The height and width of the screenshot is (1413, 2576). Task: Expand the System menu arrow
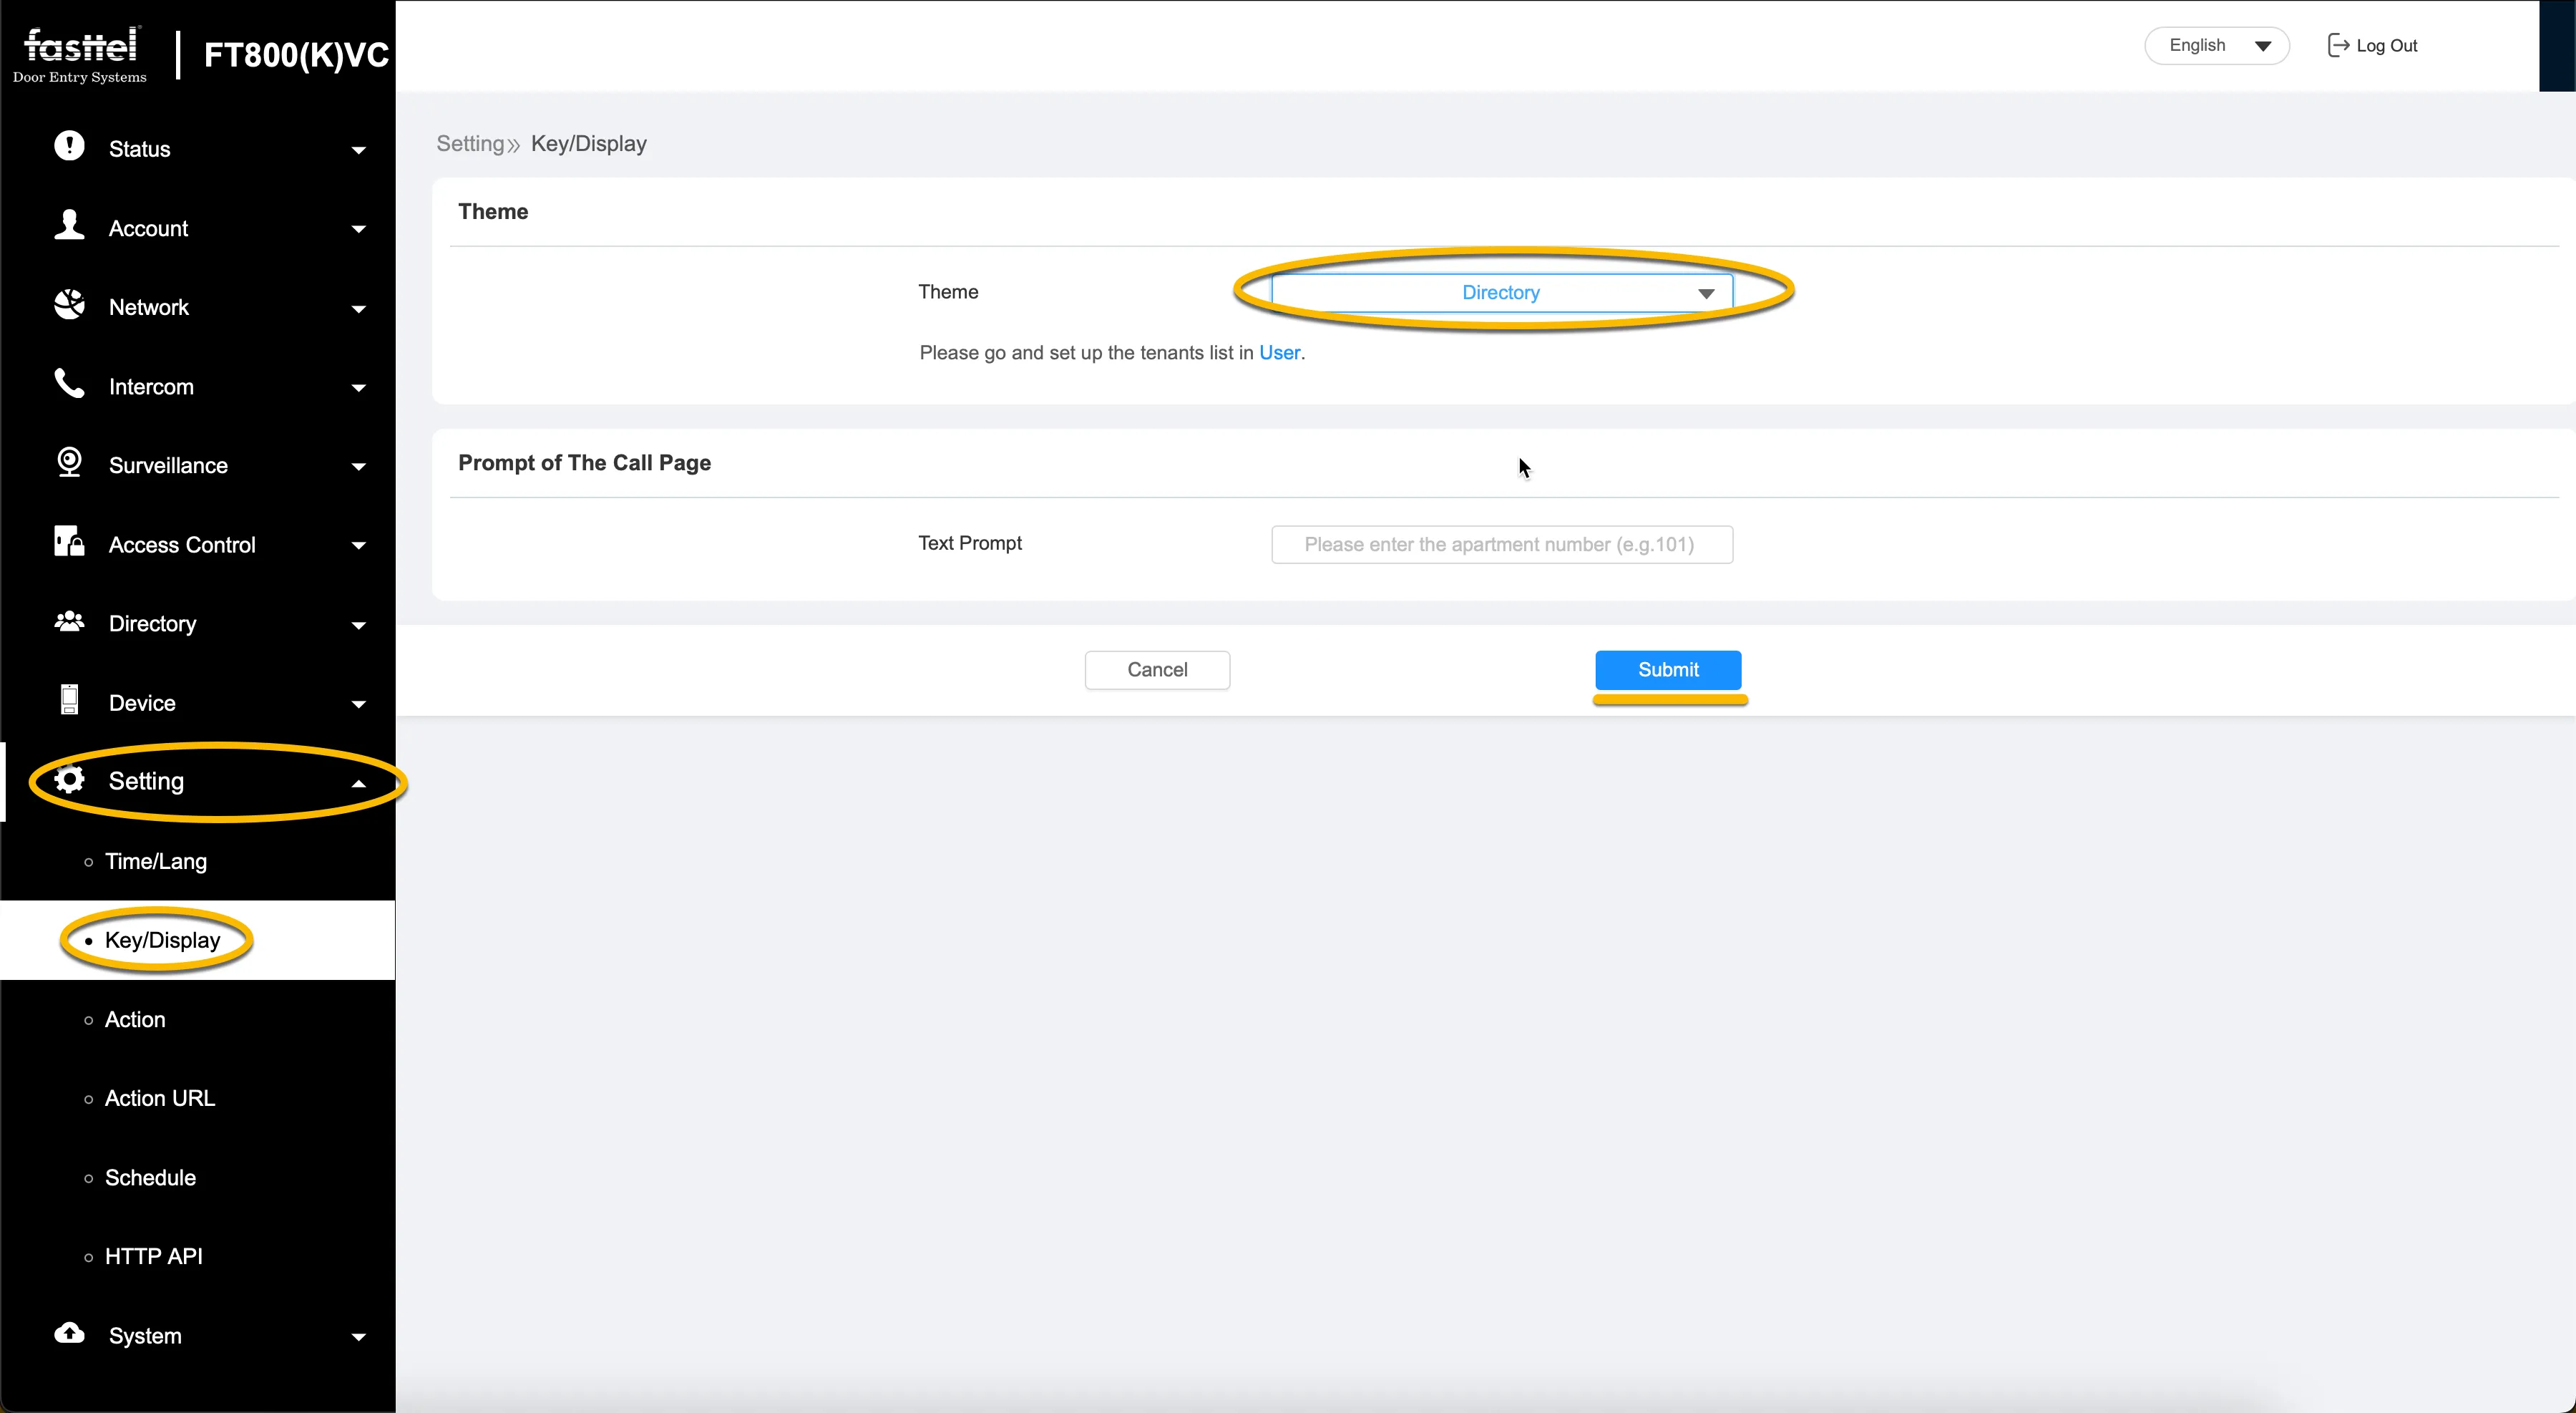(x=359, y=1337)
